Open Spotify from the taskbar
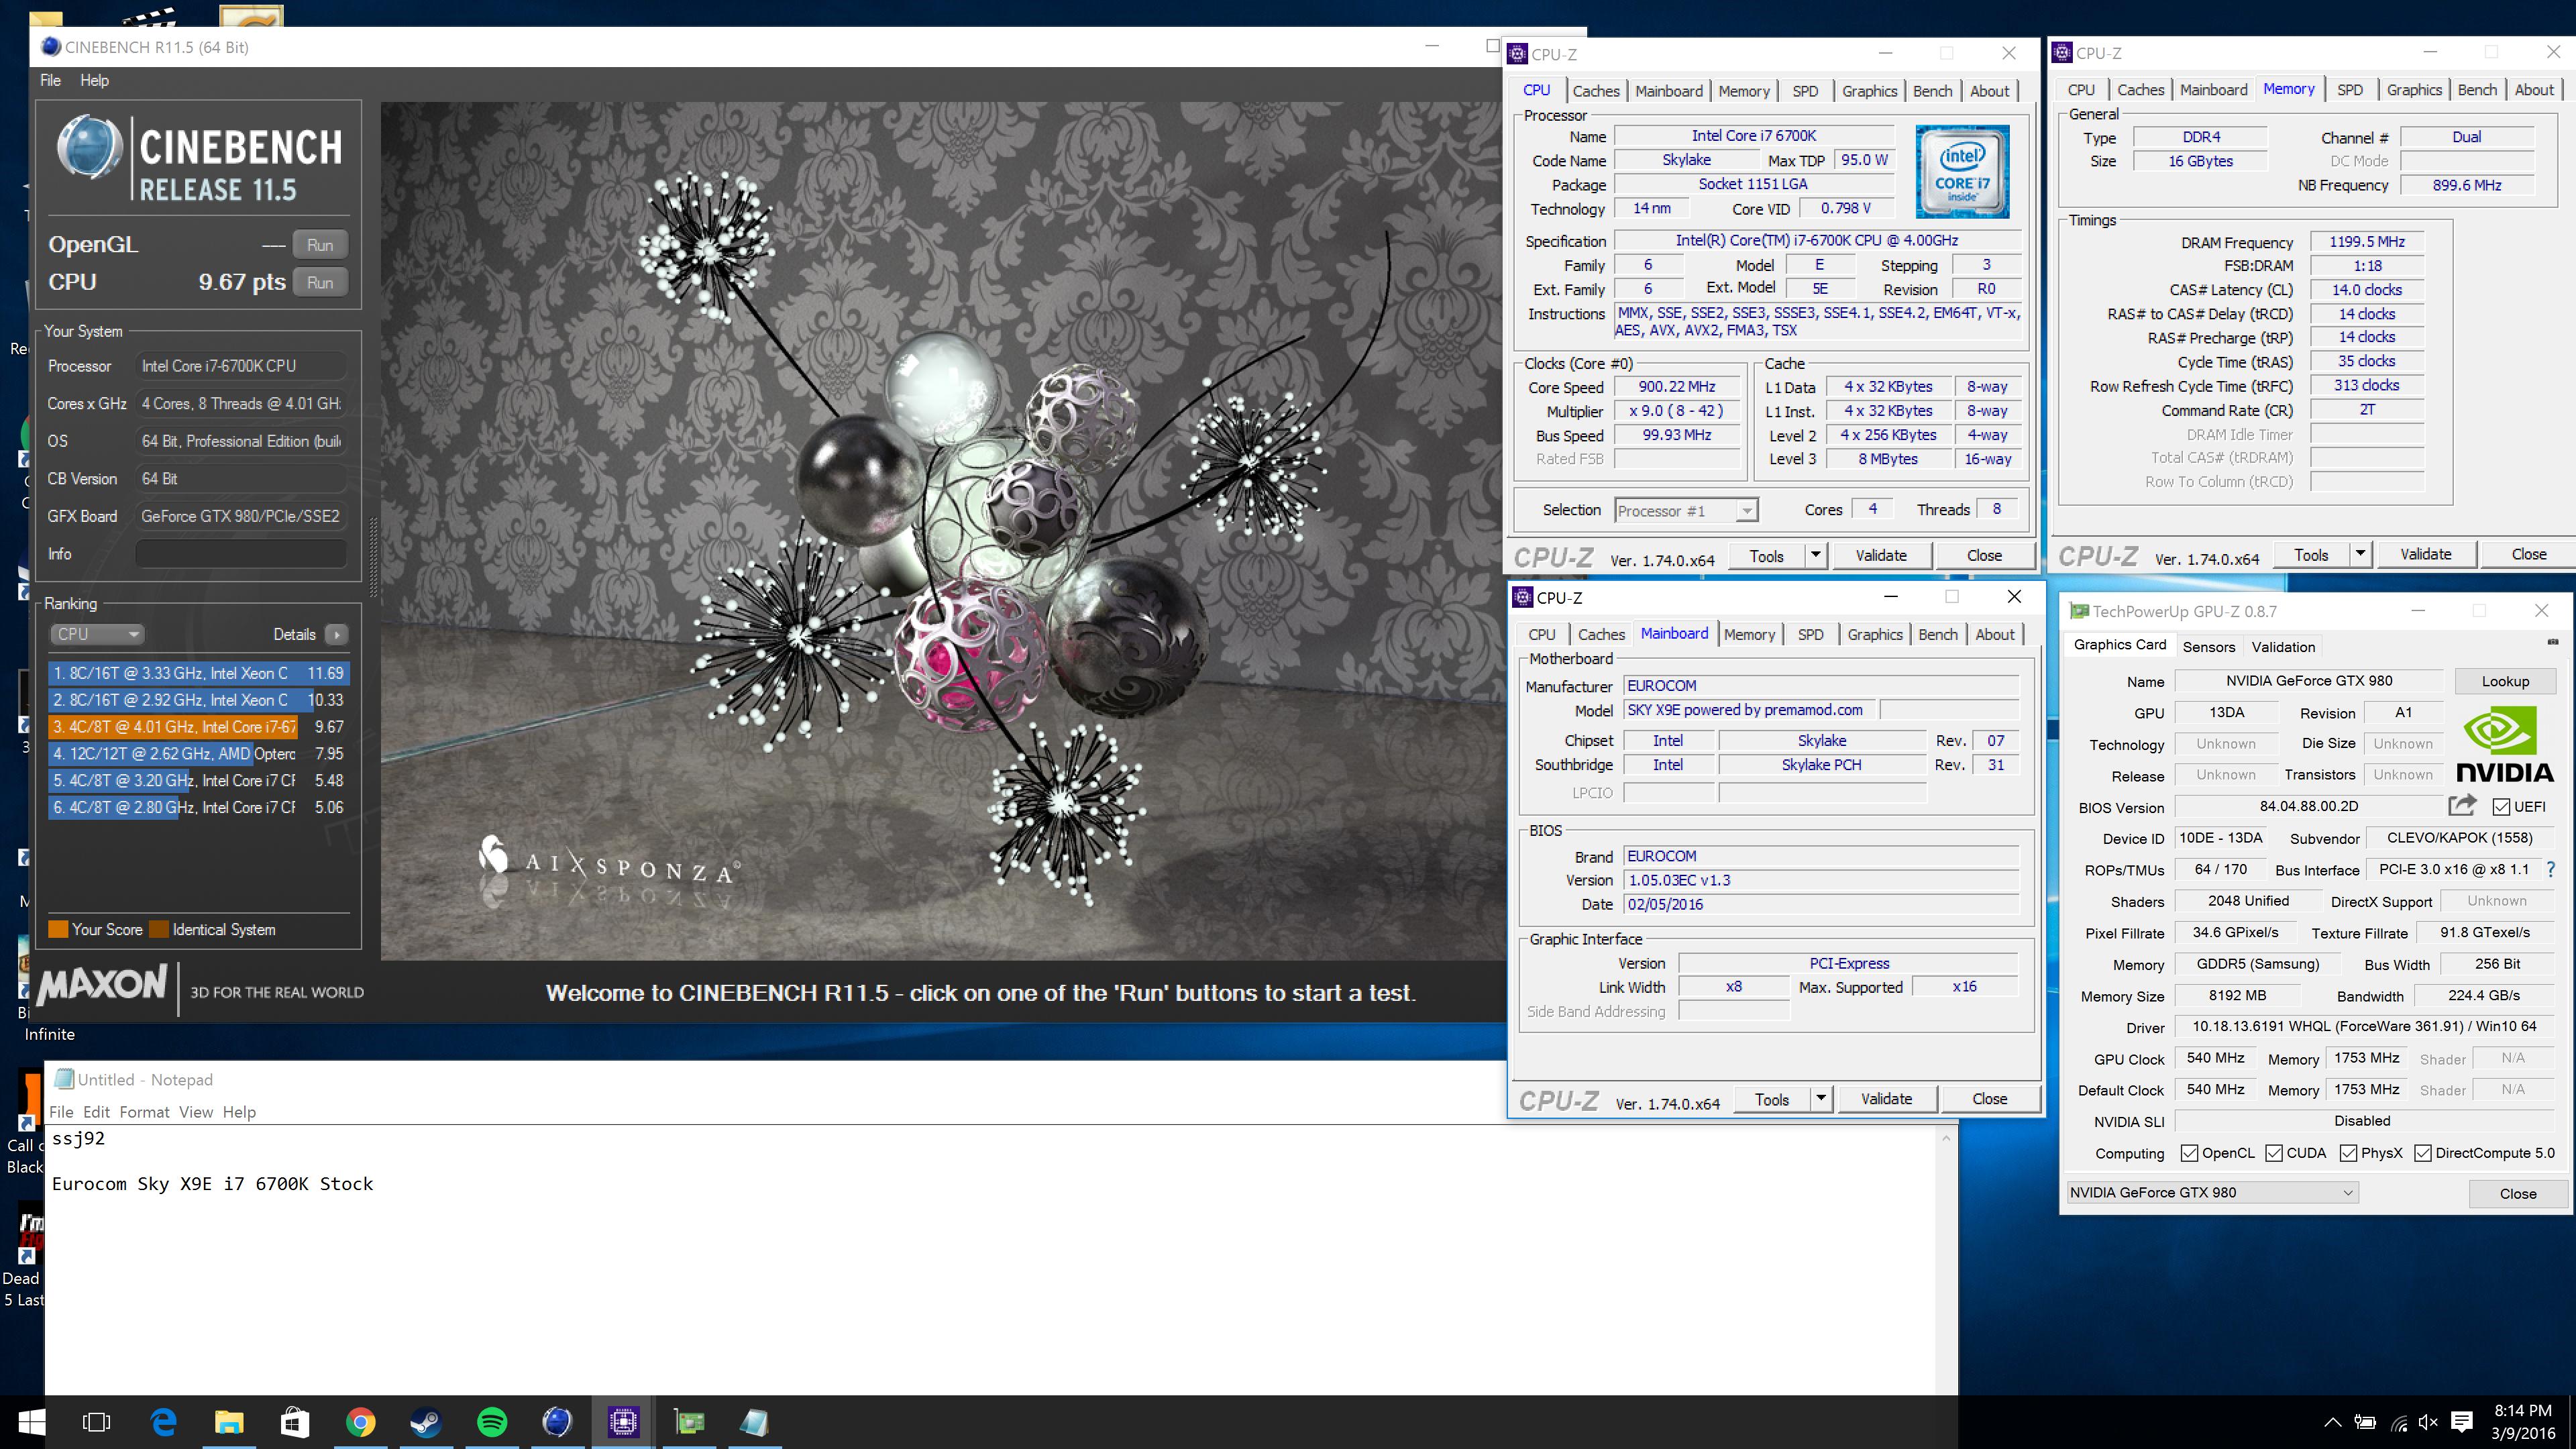This screenshot has width=2576, height=1449. [x=492, y=1422]
